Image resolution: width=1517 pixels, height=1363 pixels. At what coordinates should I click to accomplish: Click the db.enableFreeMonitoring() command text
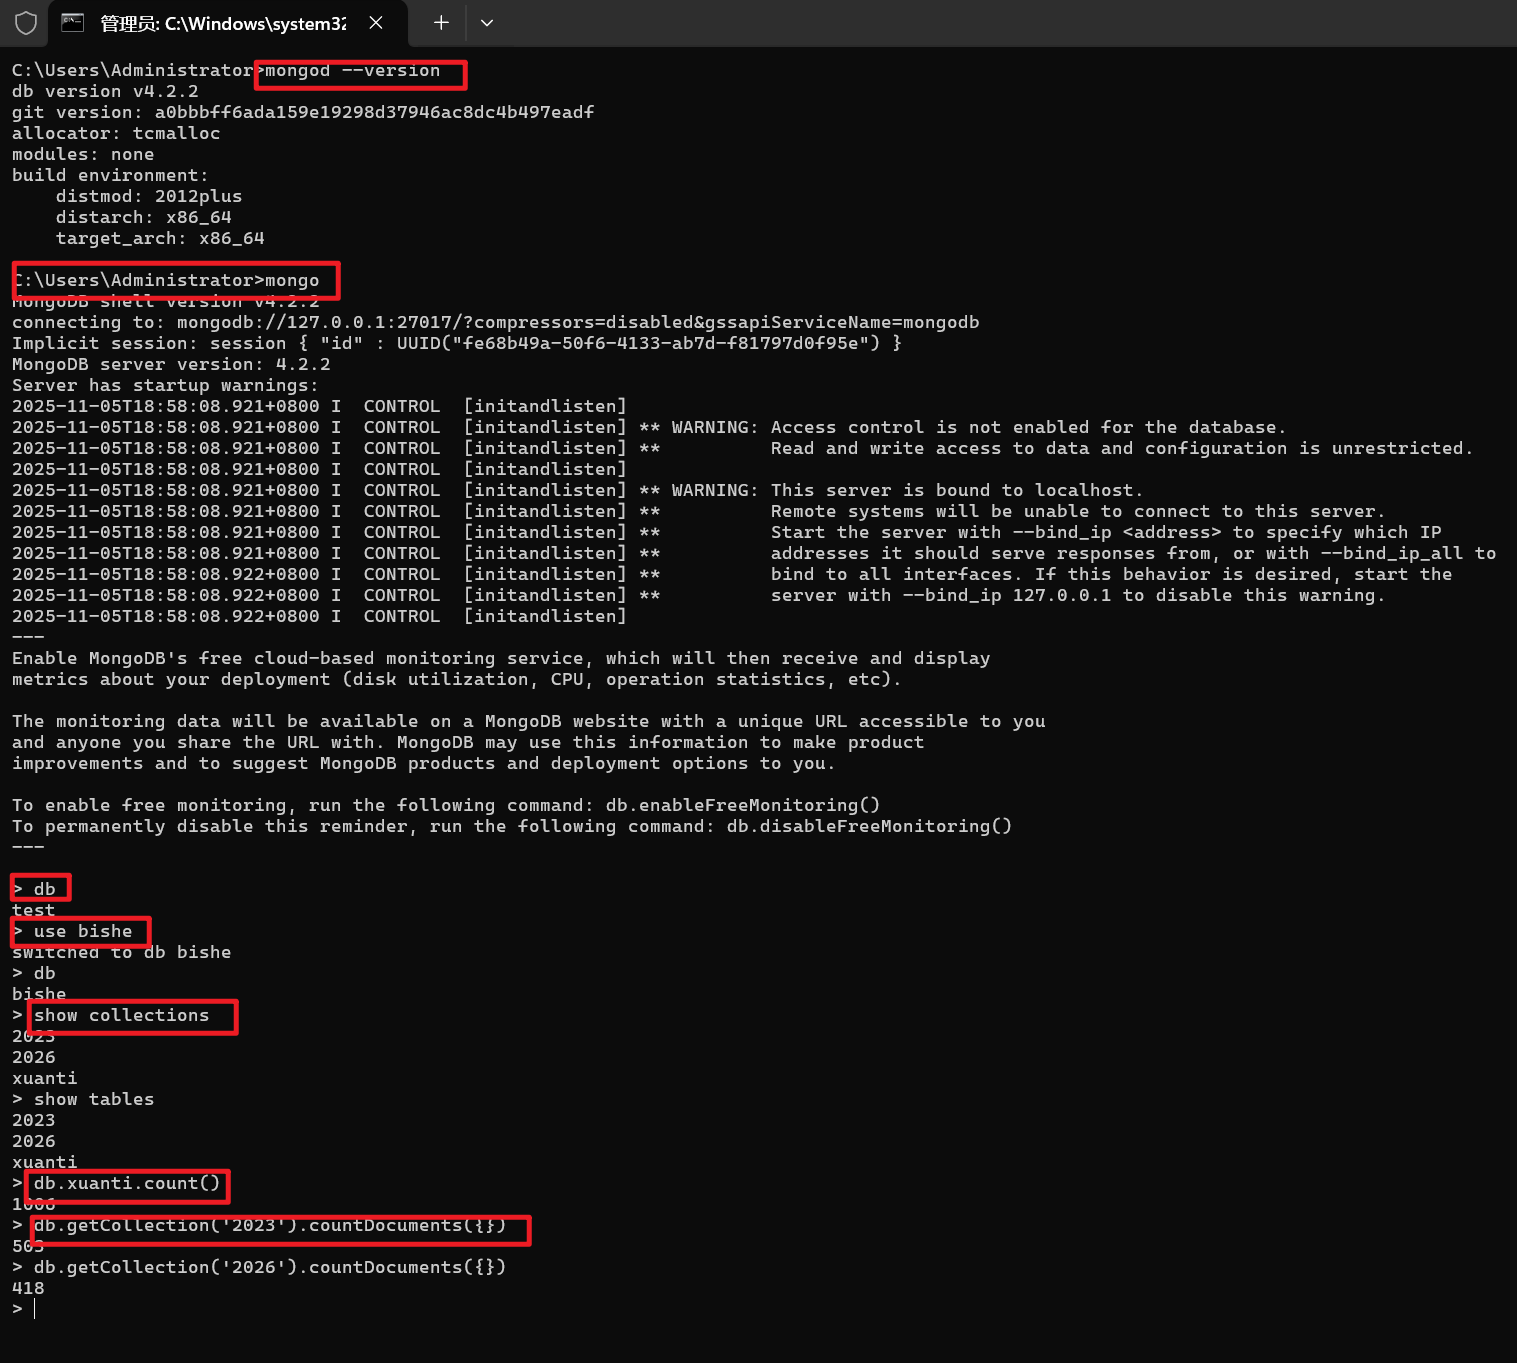(743, 805)
